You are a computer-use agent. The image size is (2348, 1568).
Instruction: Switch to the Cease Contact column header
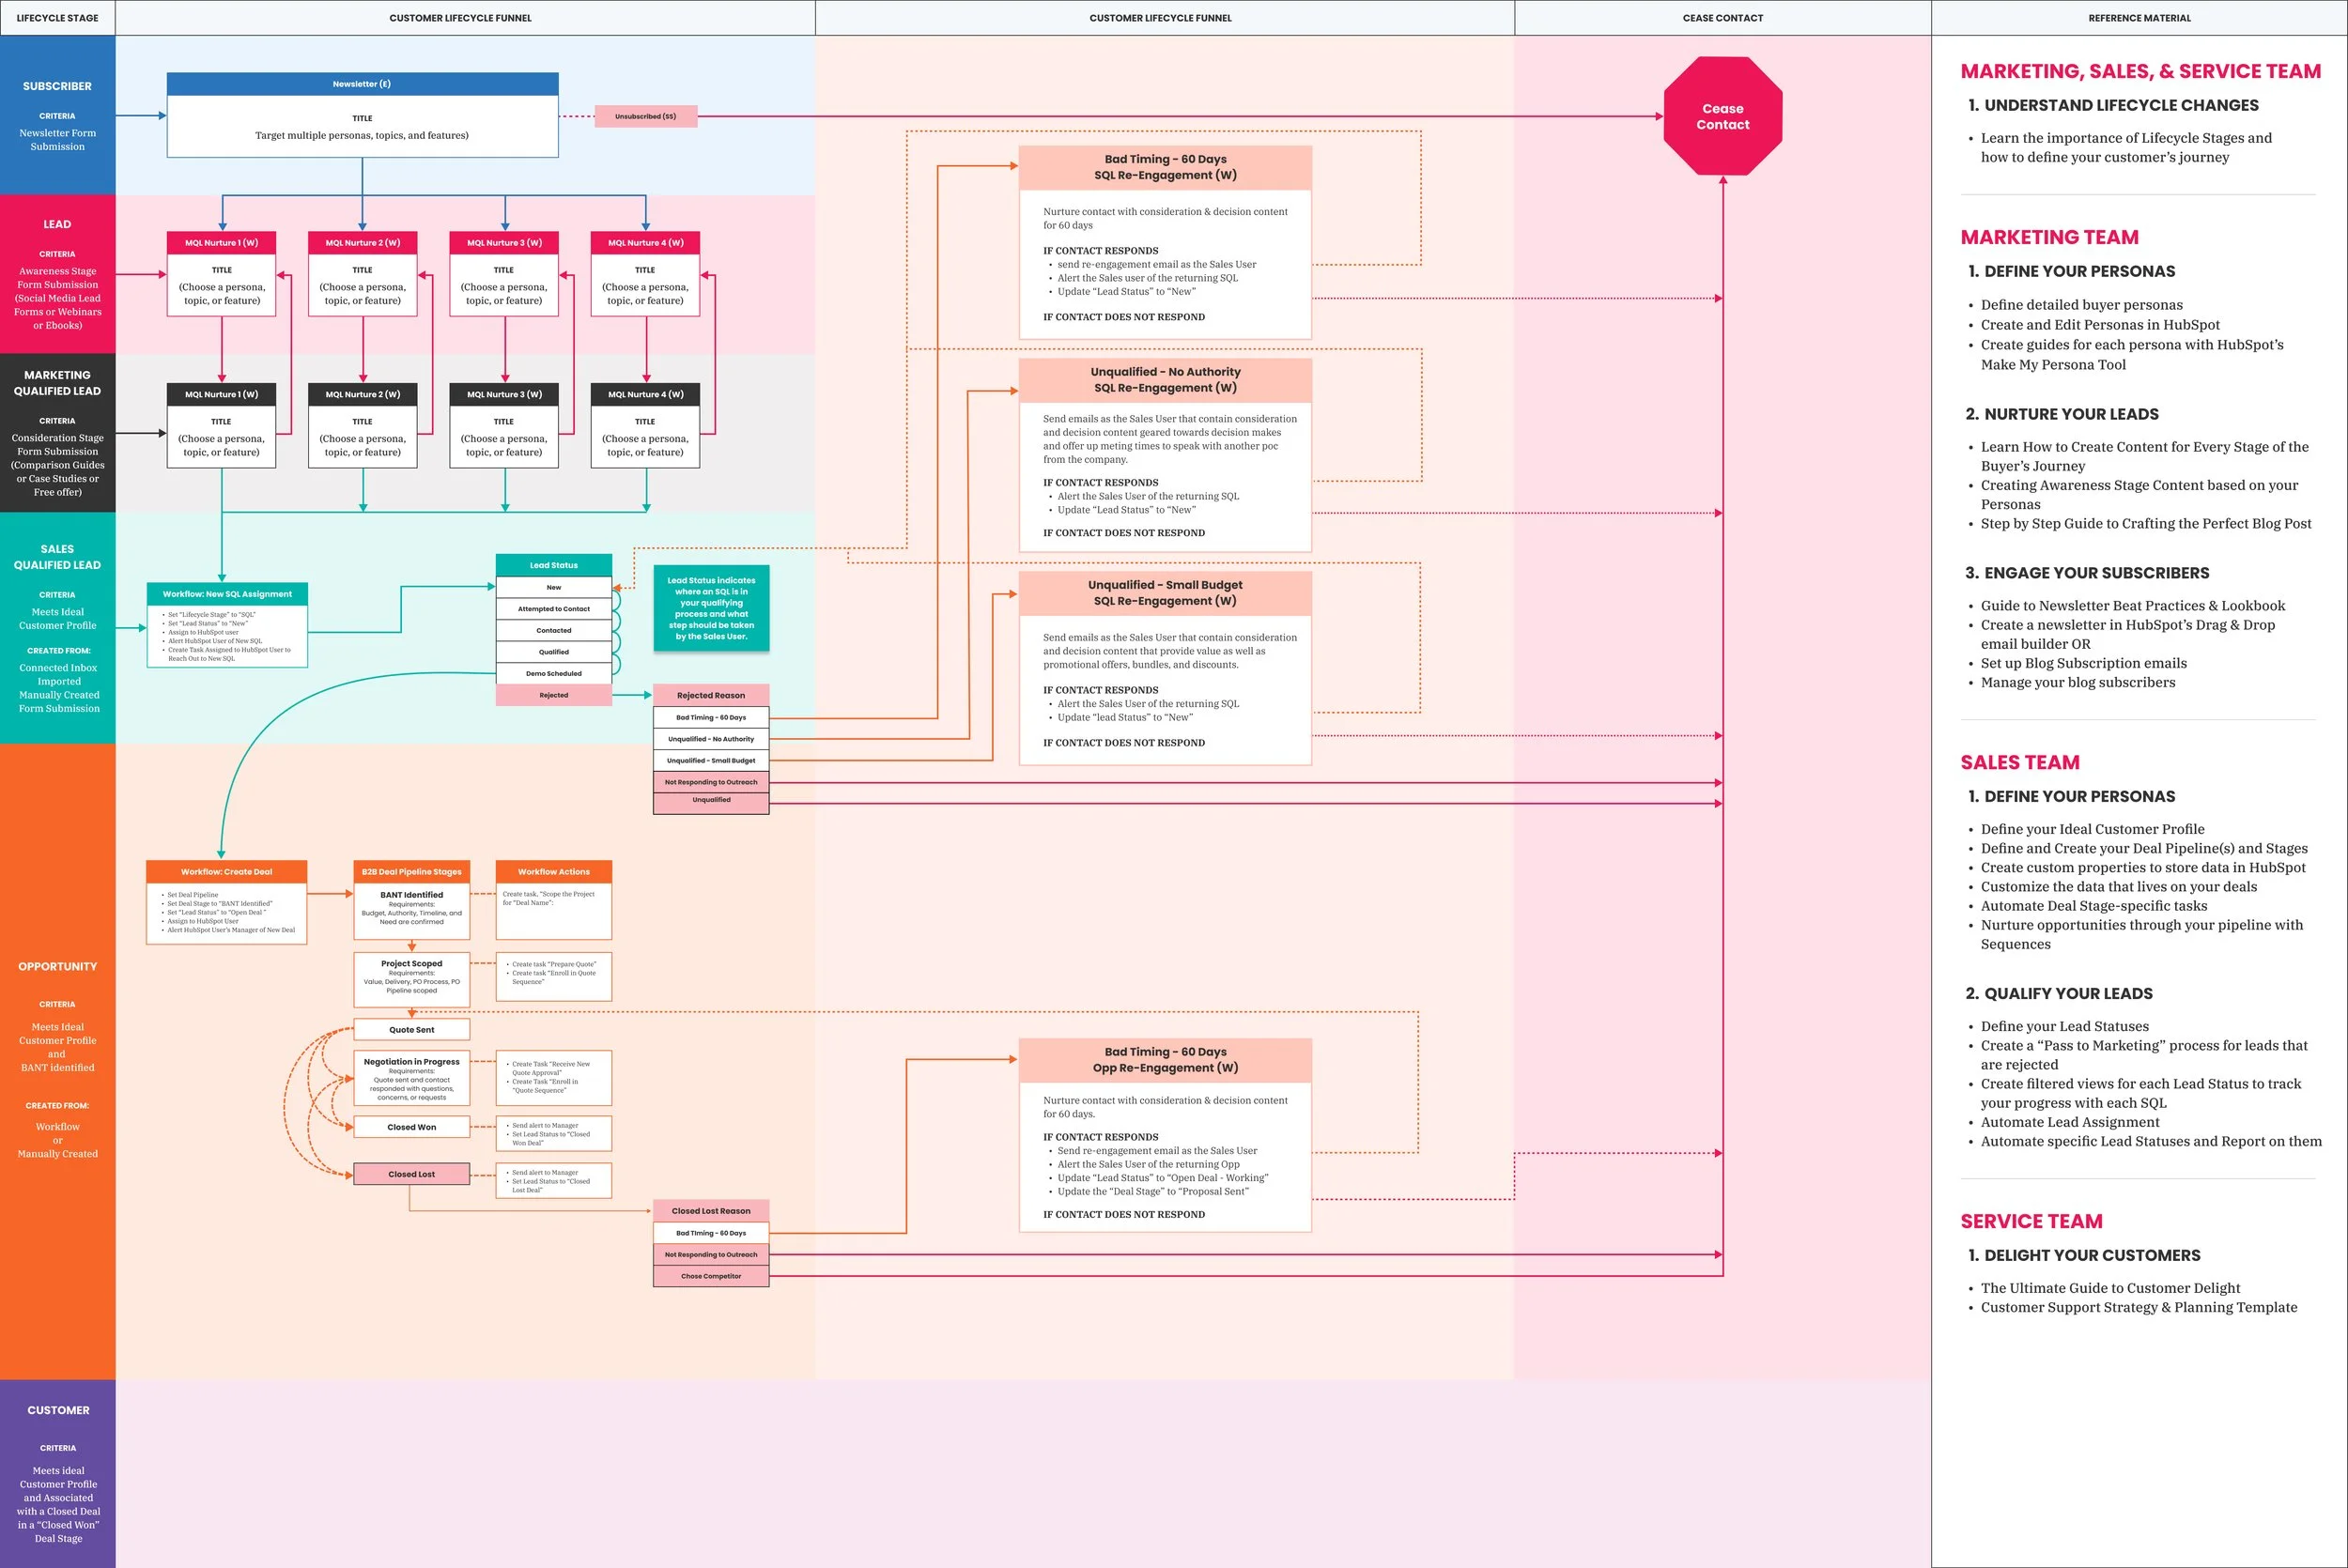click(1722, 17)
